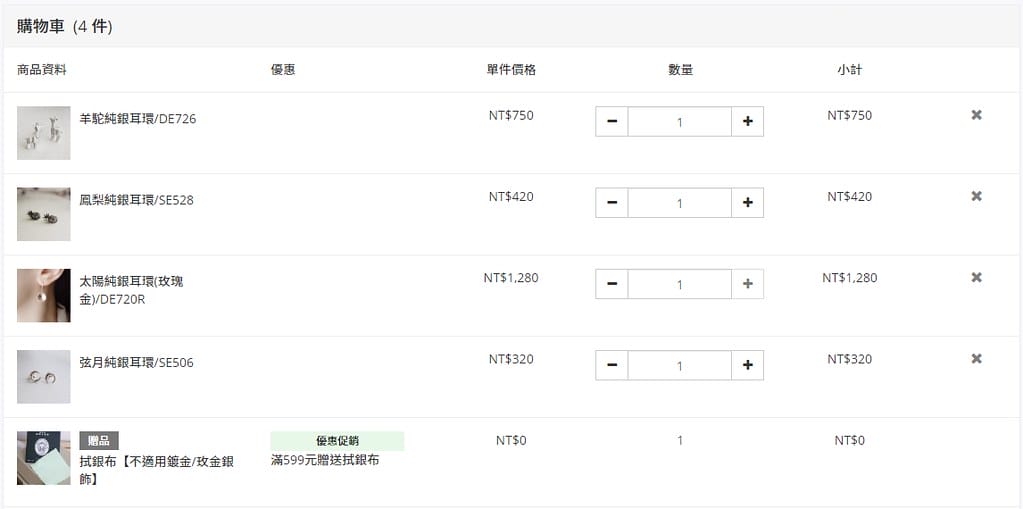Click the alpaca earring thumbnail image
The height and width of the screenshot is (509, 1023).
pyautogui.click(x=44, y=133)
